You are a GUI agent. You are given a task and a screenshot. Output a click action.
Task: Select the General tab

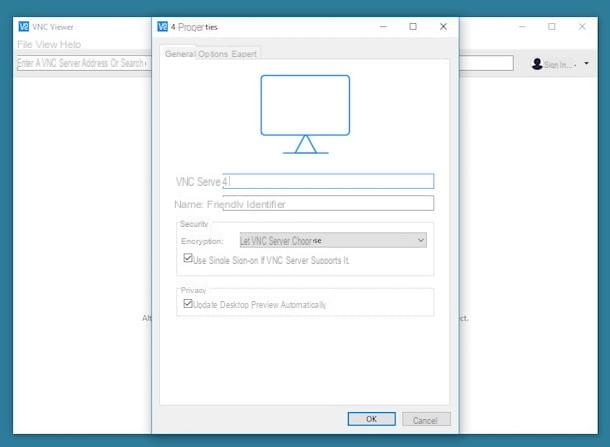[180, 54]
